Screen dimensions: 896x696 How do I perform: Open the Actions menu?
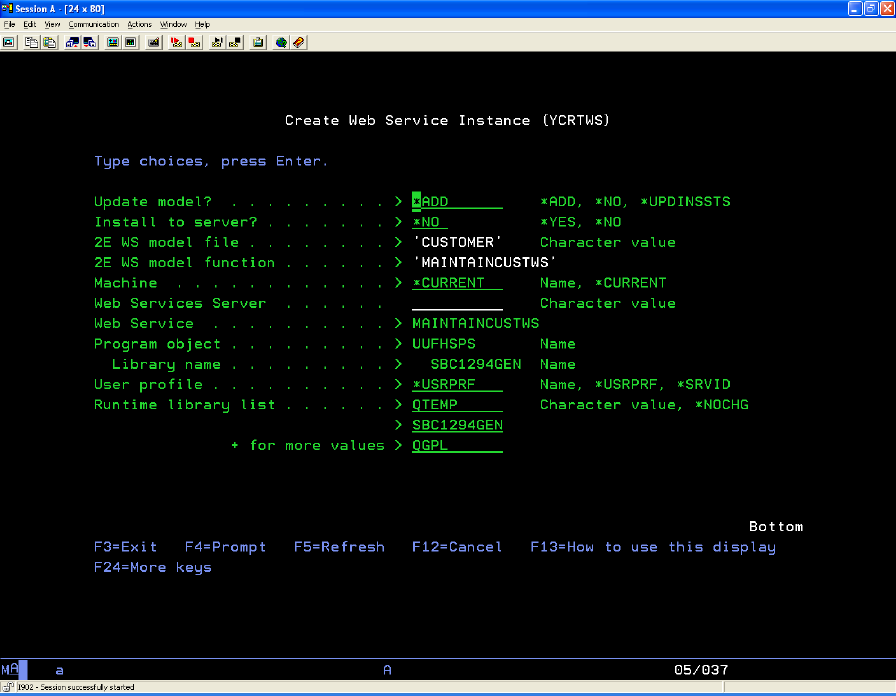(x=139, y=25)
